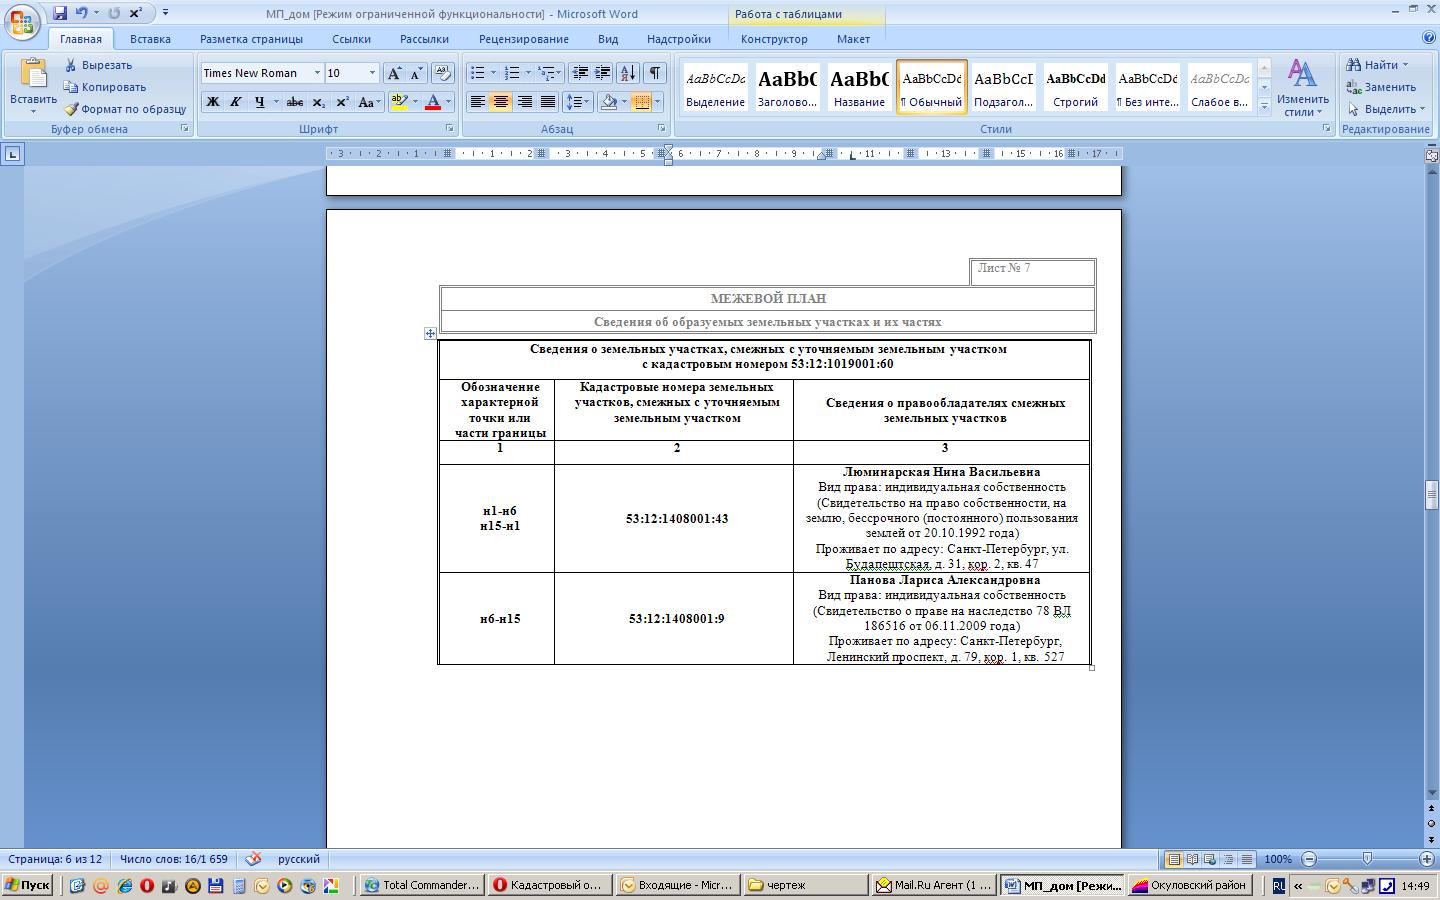Open Total Commander from the taskbar

[x=422, y=885]
